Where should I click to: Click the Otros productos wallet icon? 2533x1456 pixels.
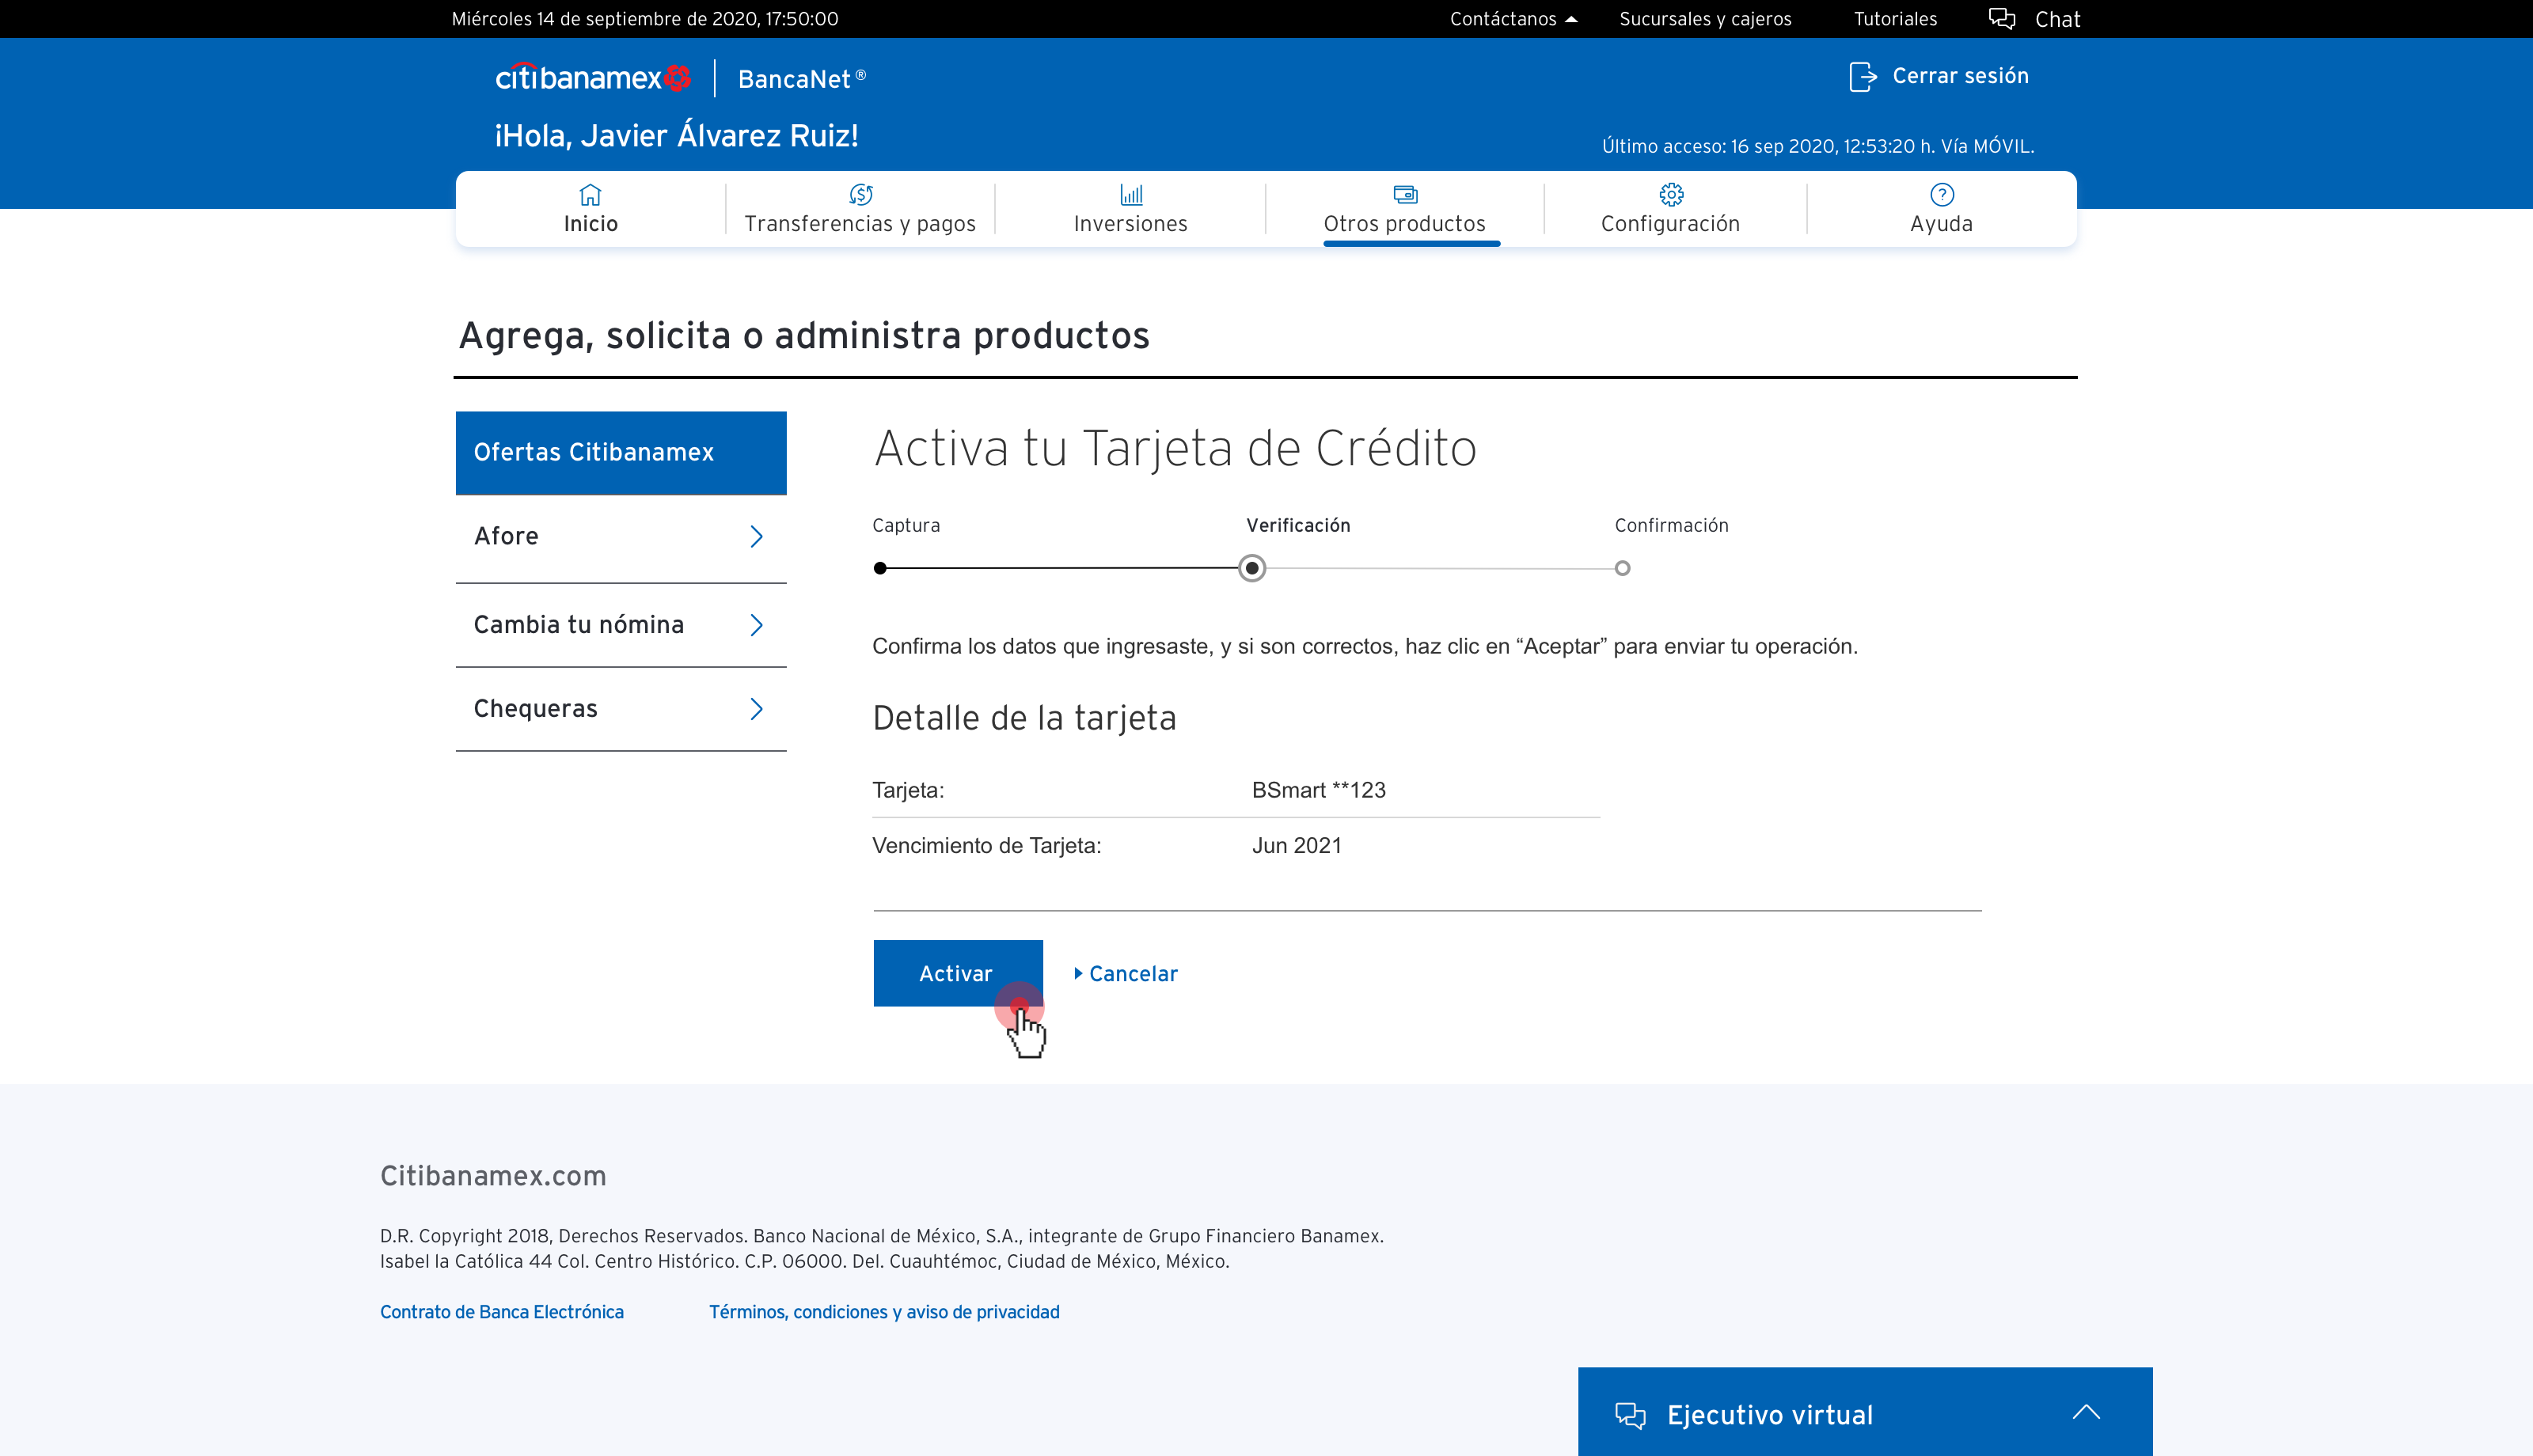(x=1405, y=194)
